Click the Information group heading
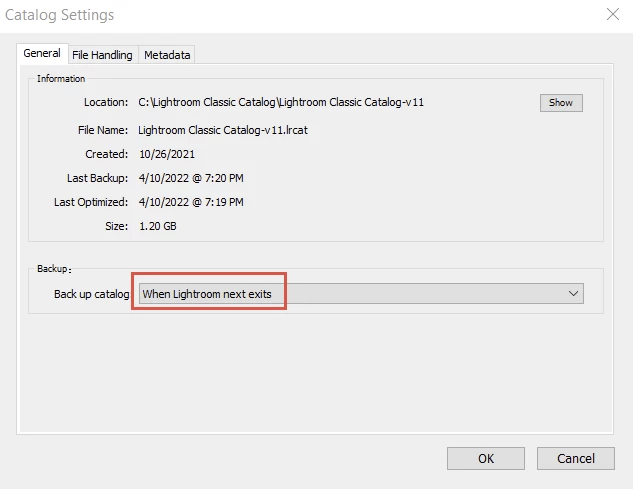 coord(61,79)
